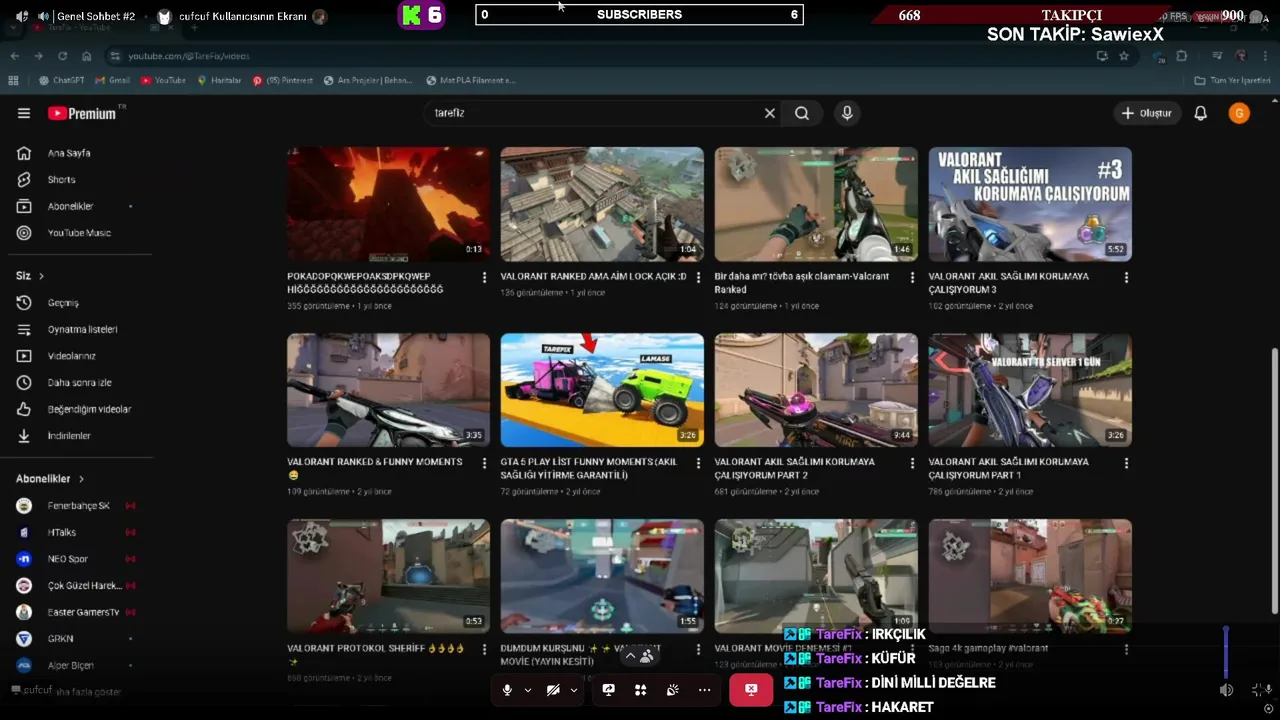Disconnect from the call with red button
1280x720 pixels.
pyautogui.click(x=751, y=690)
